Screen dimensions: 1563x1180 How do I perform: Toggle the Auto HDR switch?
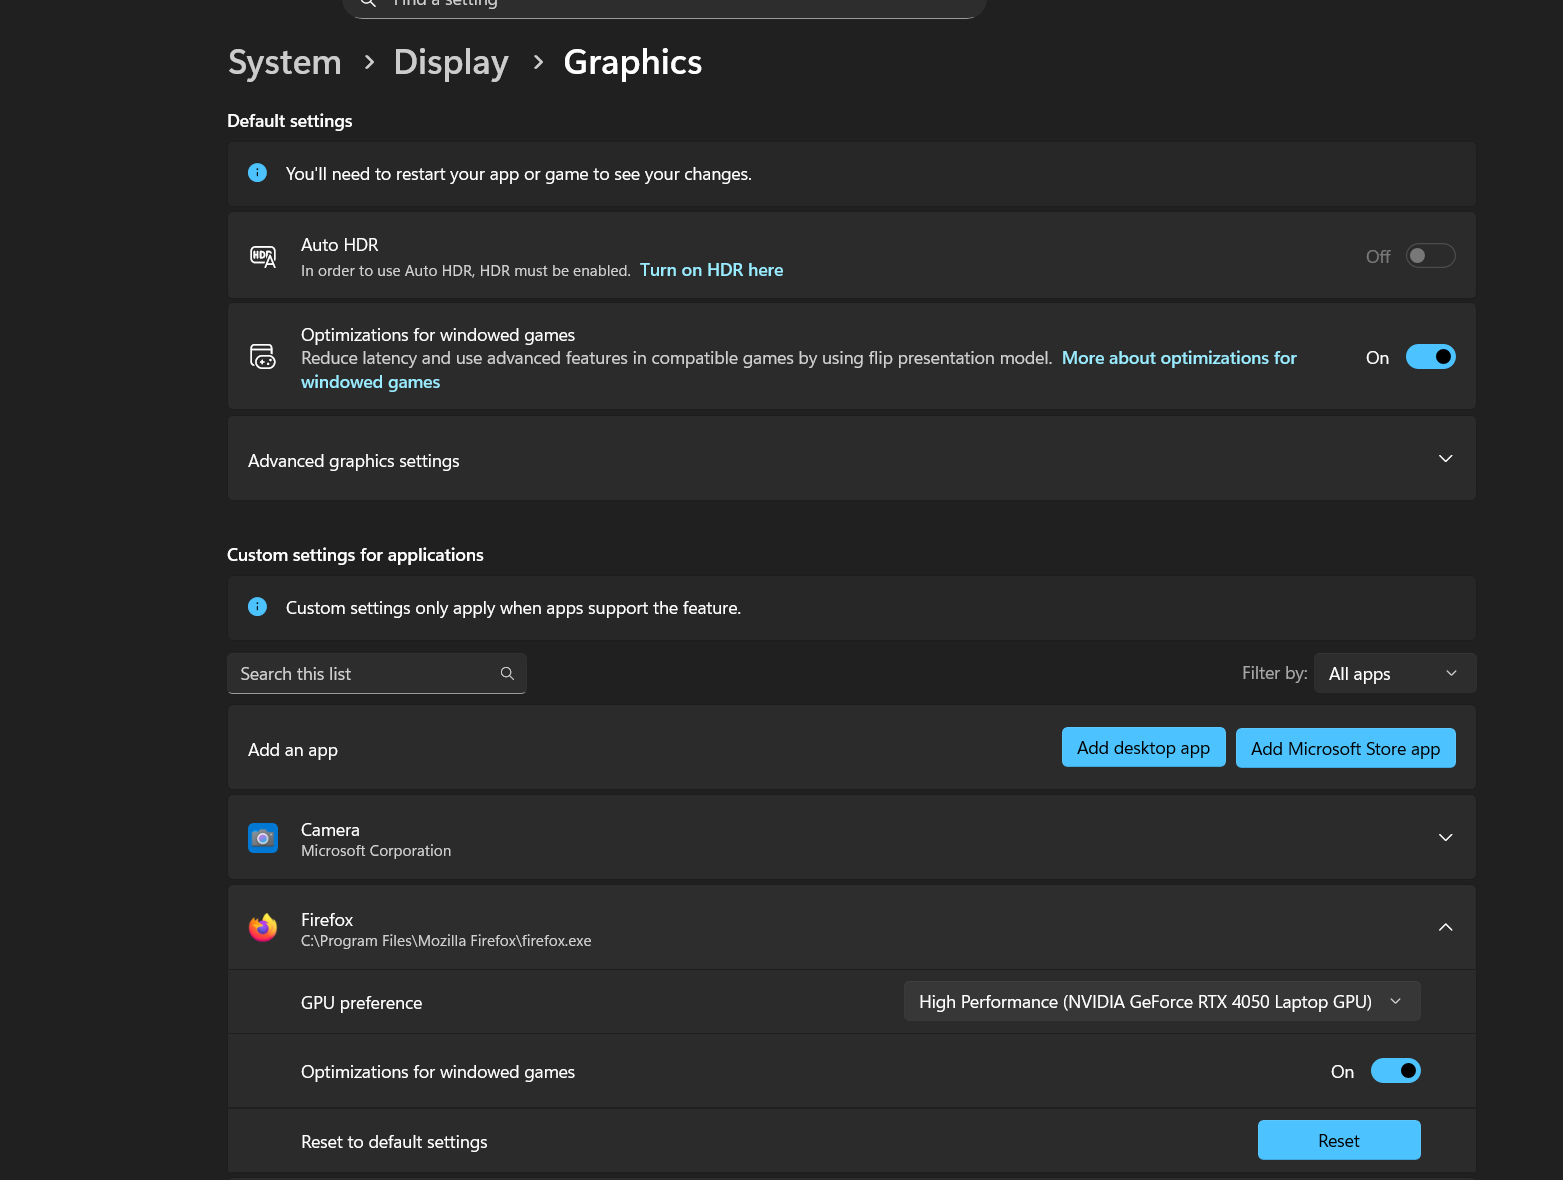(1430, 256)
